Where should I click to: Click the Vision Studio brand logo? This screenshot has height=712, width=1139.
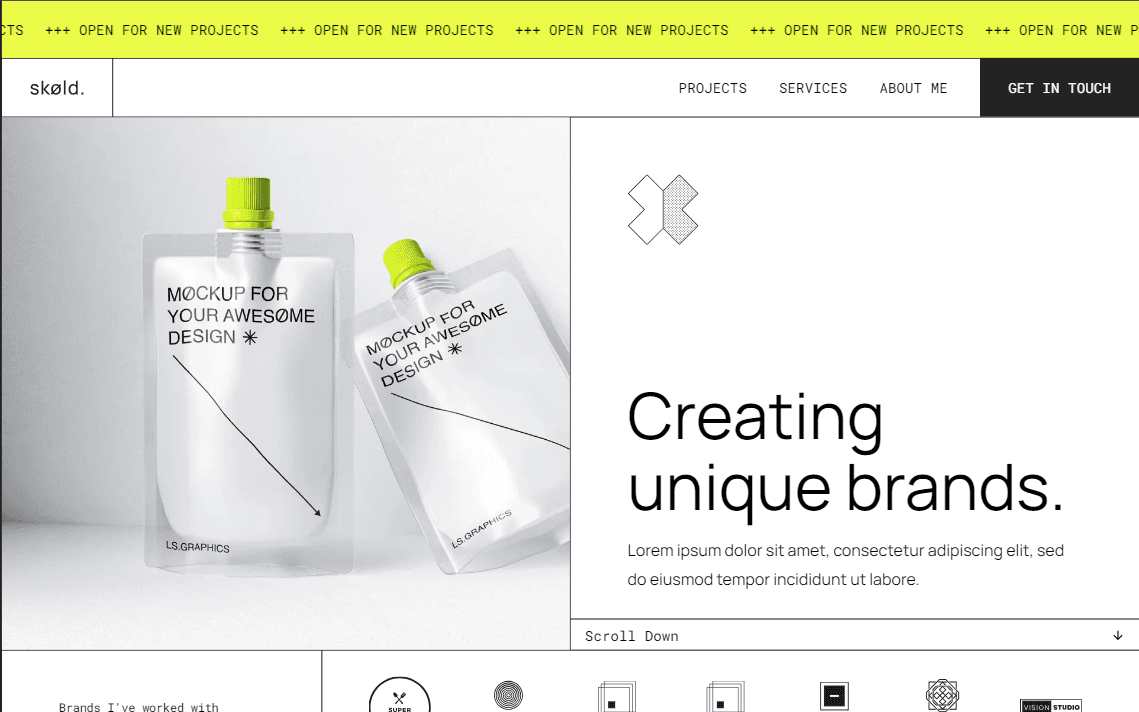coord(1050,705)
